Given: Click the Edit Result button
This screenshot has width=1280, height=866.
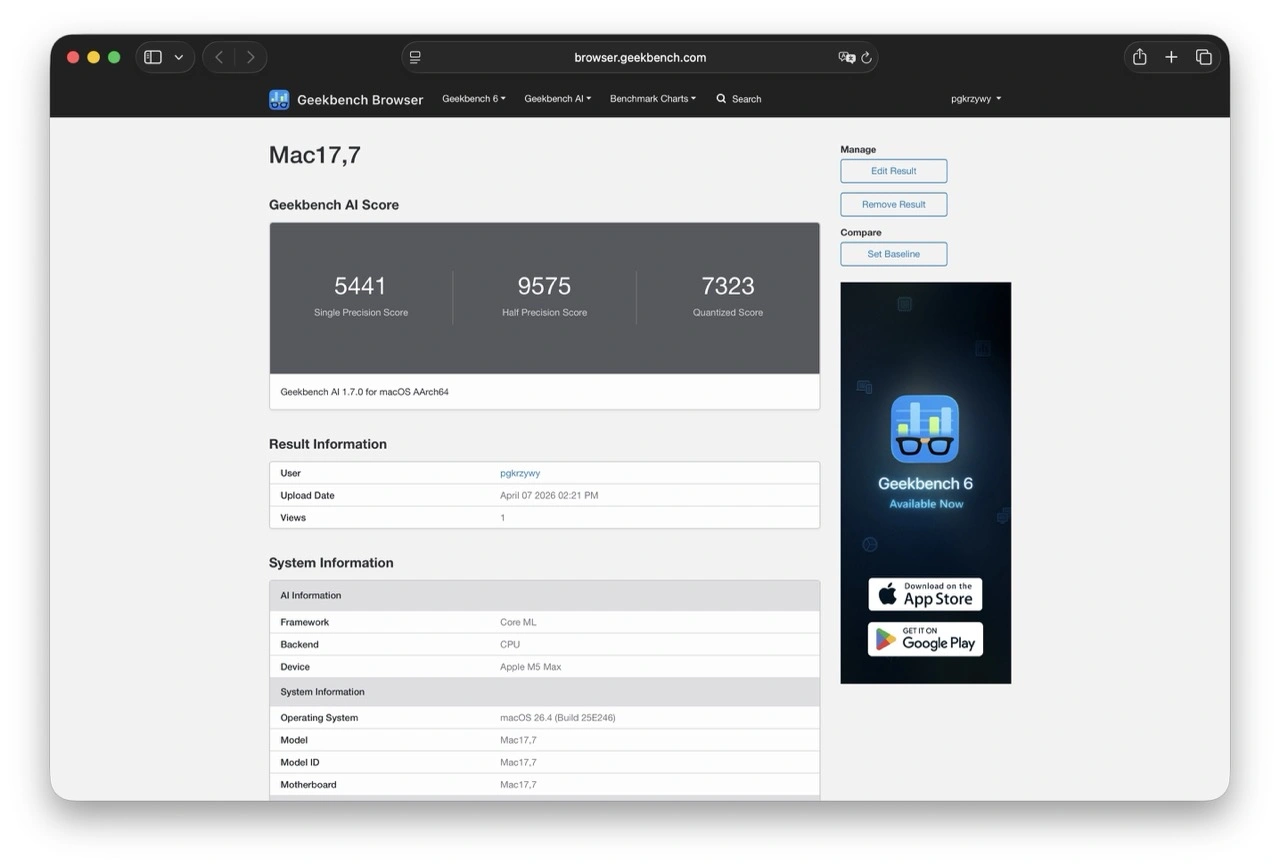Looking at the screenshot, I should click(893, 171).
